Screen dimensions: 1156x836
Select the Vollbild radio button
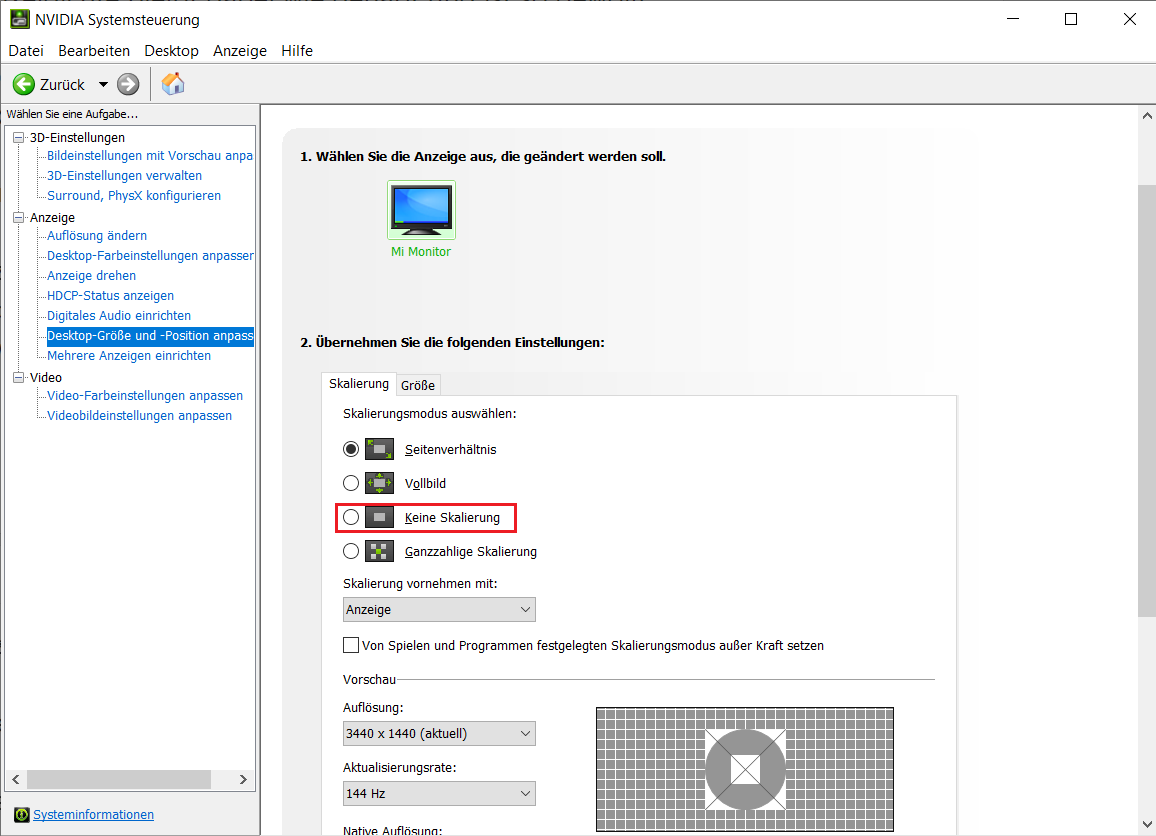pos(351,483)
